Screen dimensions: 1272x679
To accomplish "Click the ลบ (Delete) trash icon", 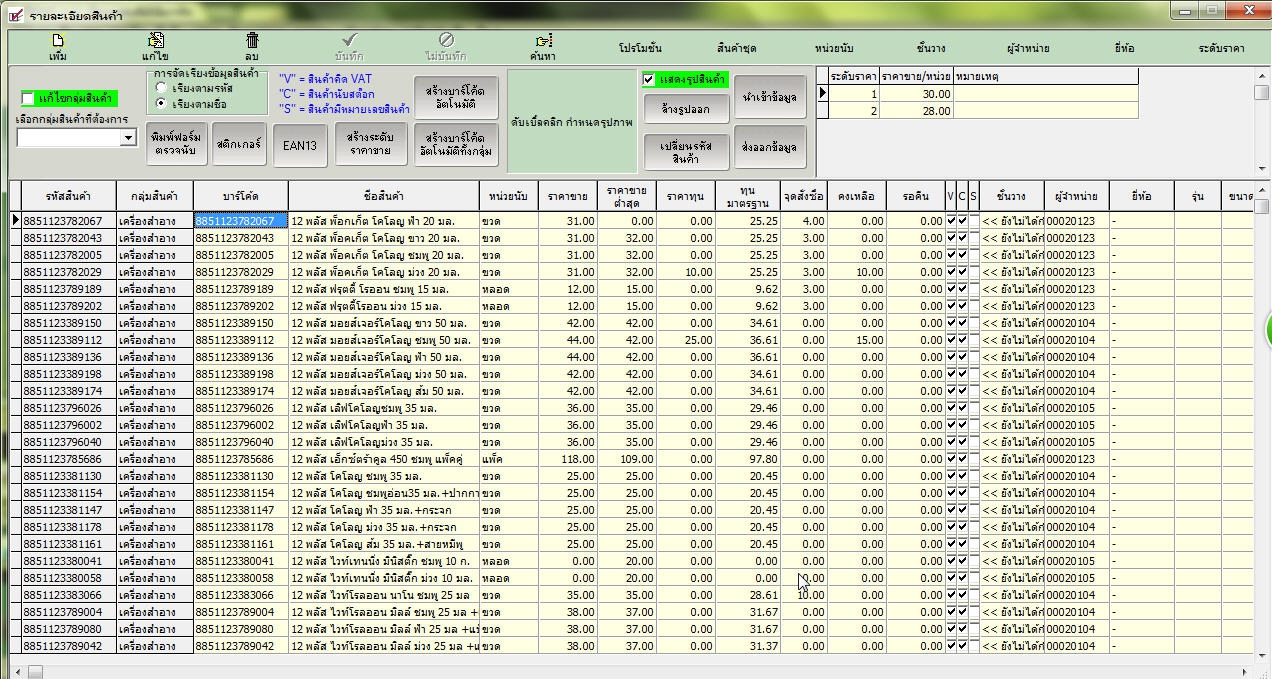I will pos(252,41).
